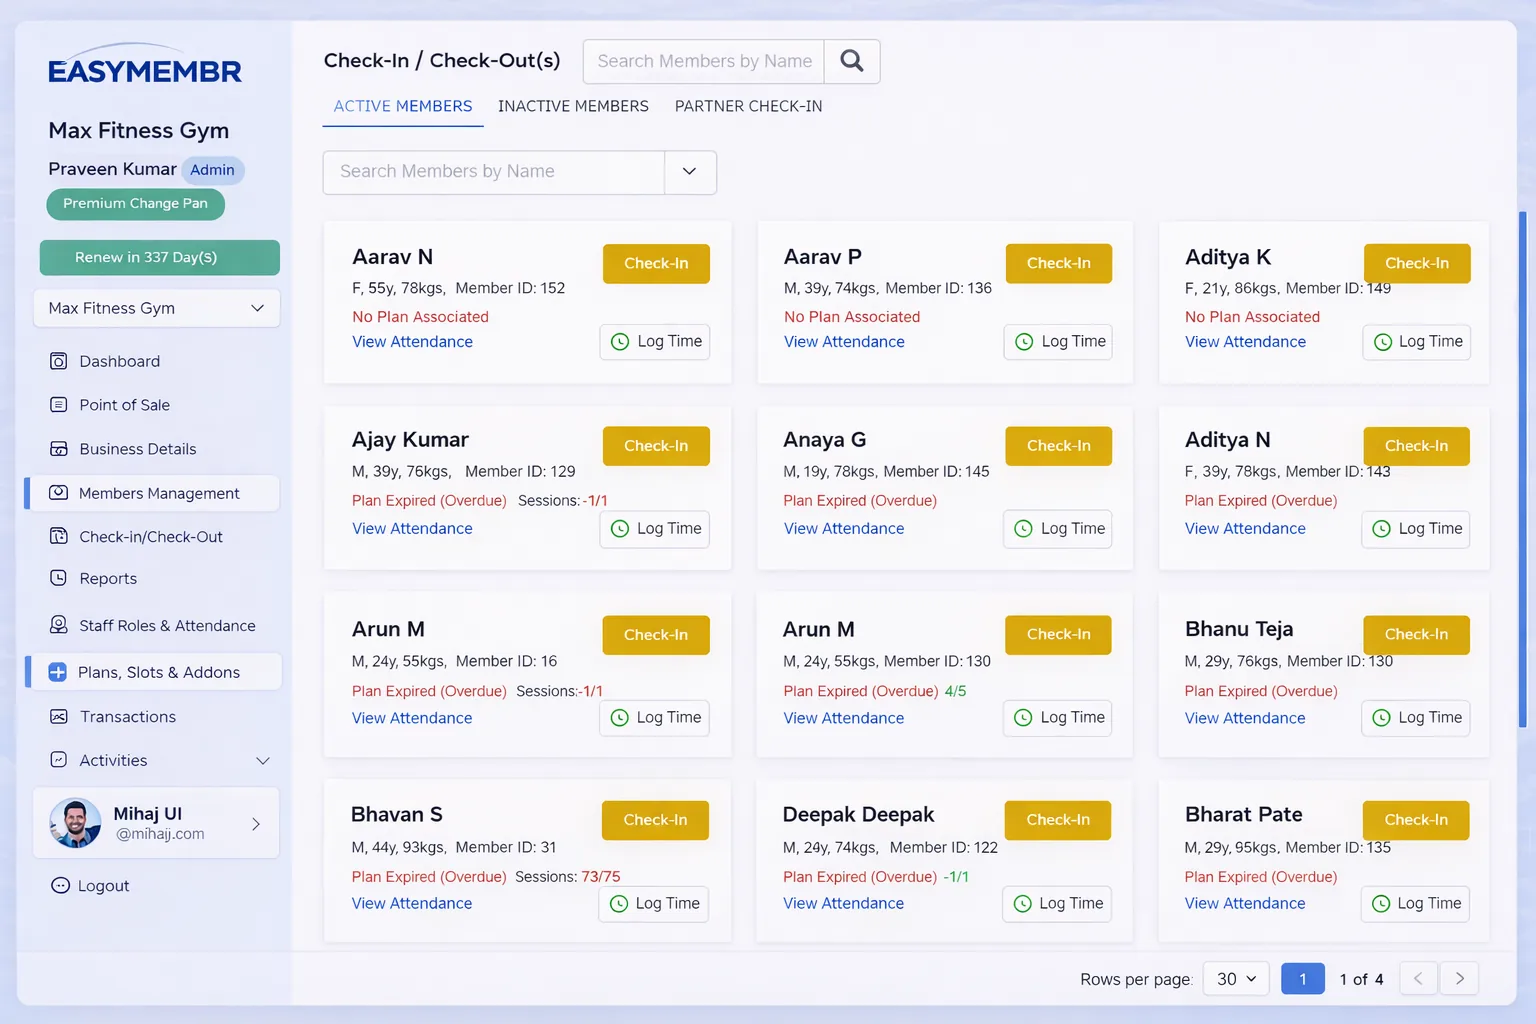View Attendance for Ajay Kumar
Image resolution: width=1536 pixels, height=1024 pixels.
pyautogui.click(x=412, y=528)
